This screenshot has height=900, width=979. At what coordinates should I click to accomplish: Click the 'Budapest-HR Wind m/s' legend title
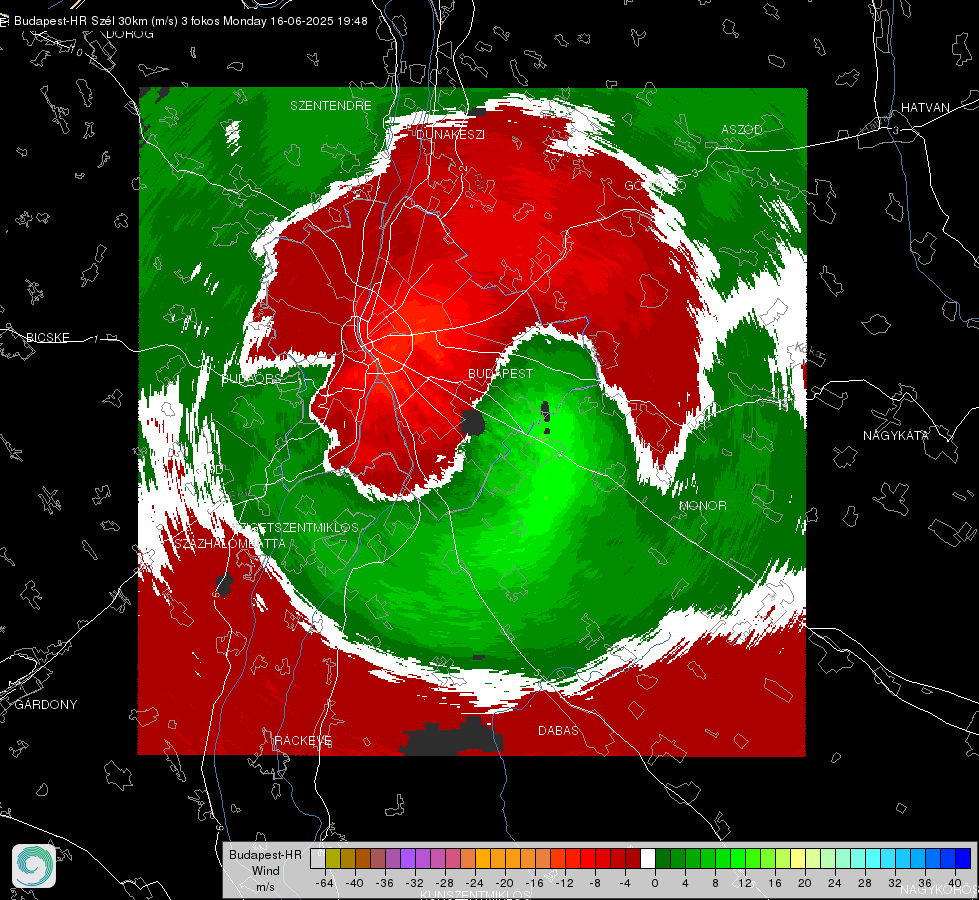click(x=265, y=870)
